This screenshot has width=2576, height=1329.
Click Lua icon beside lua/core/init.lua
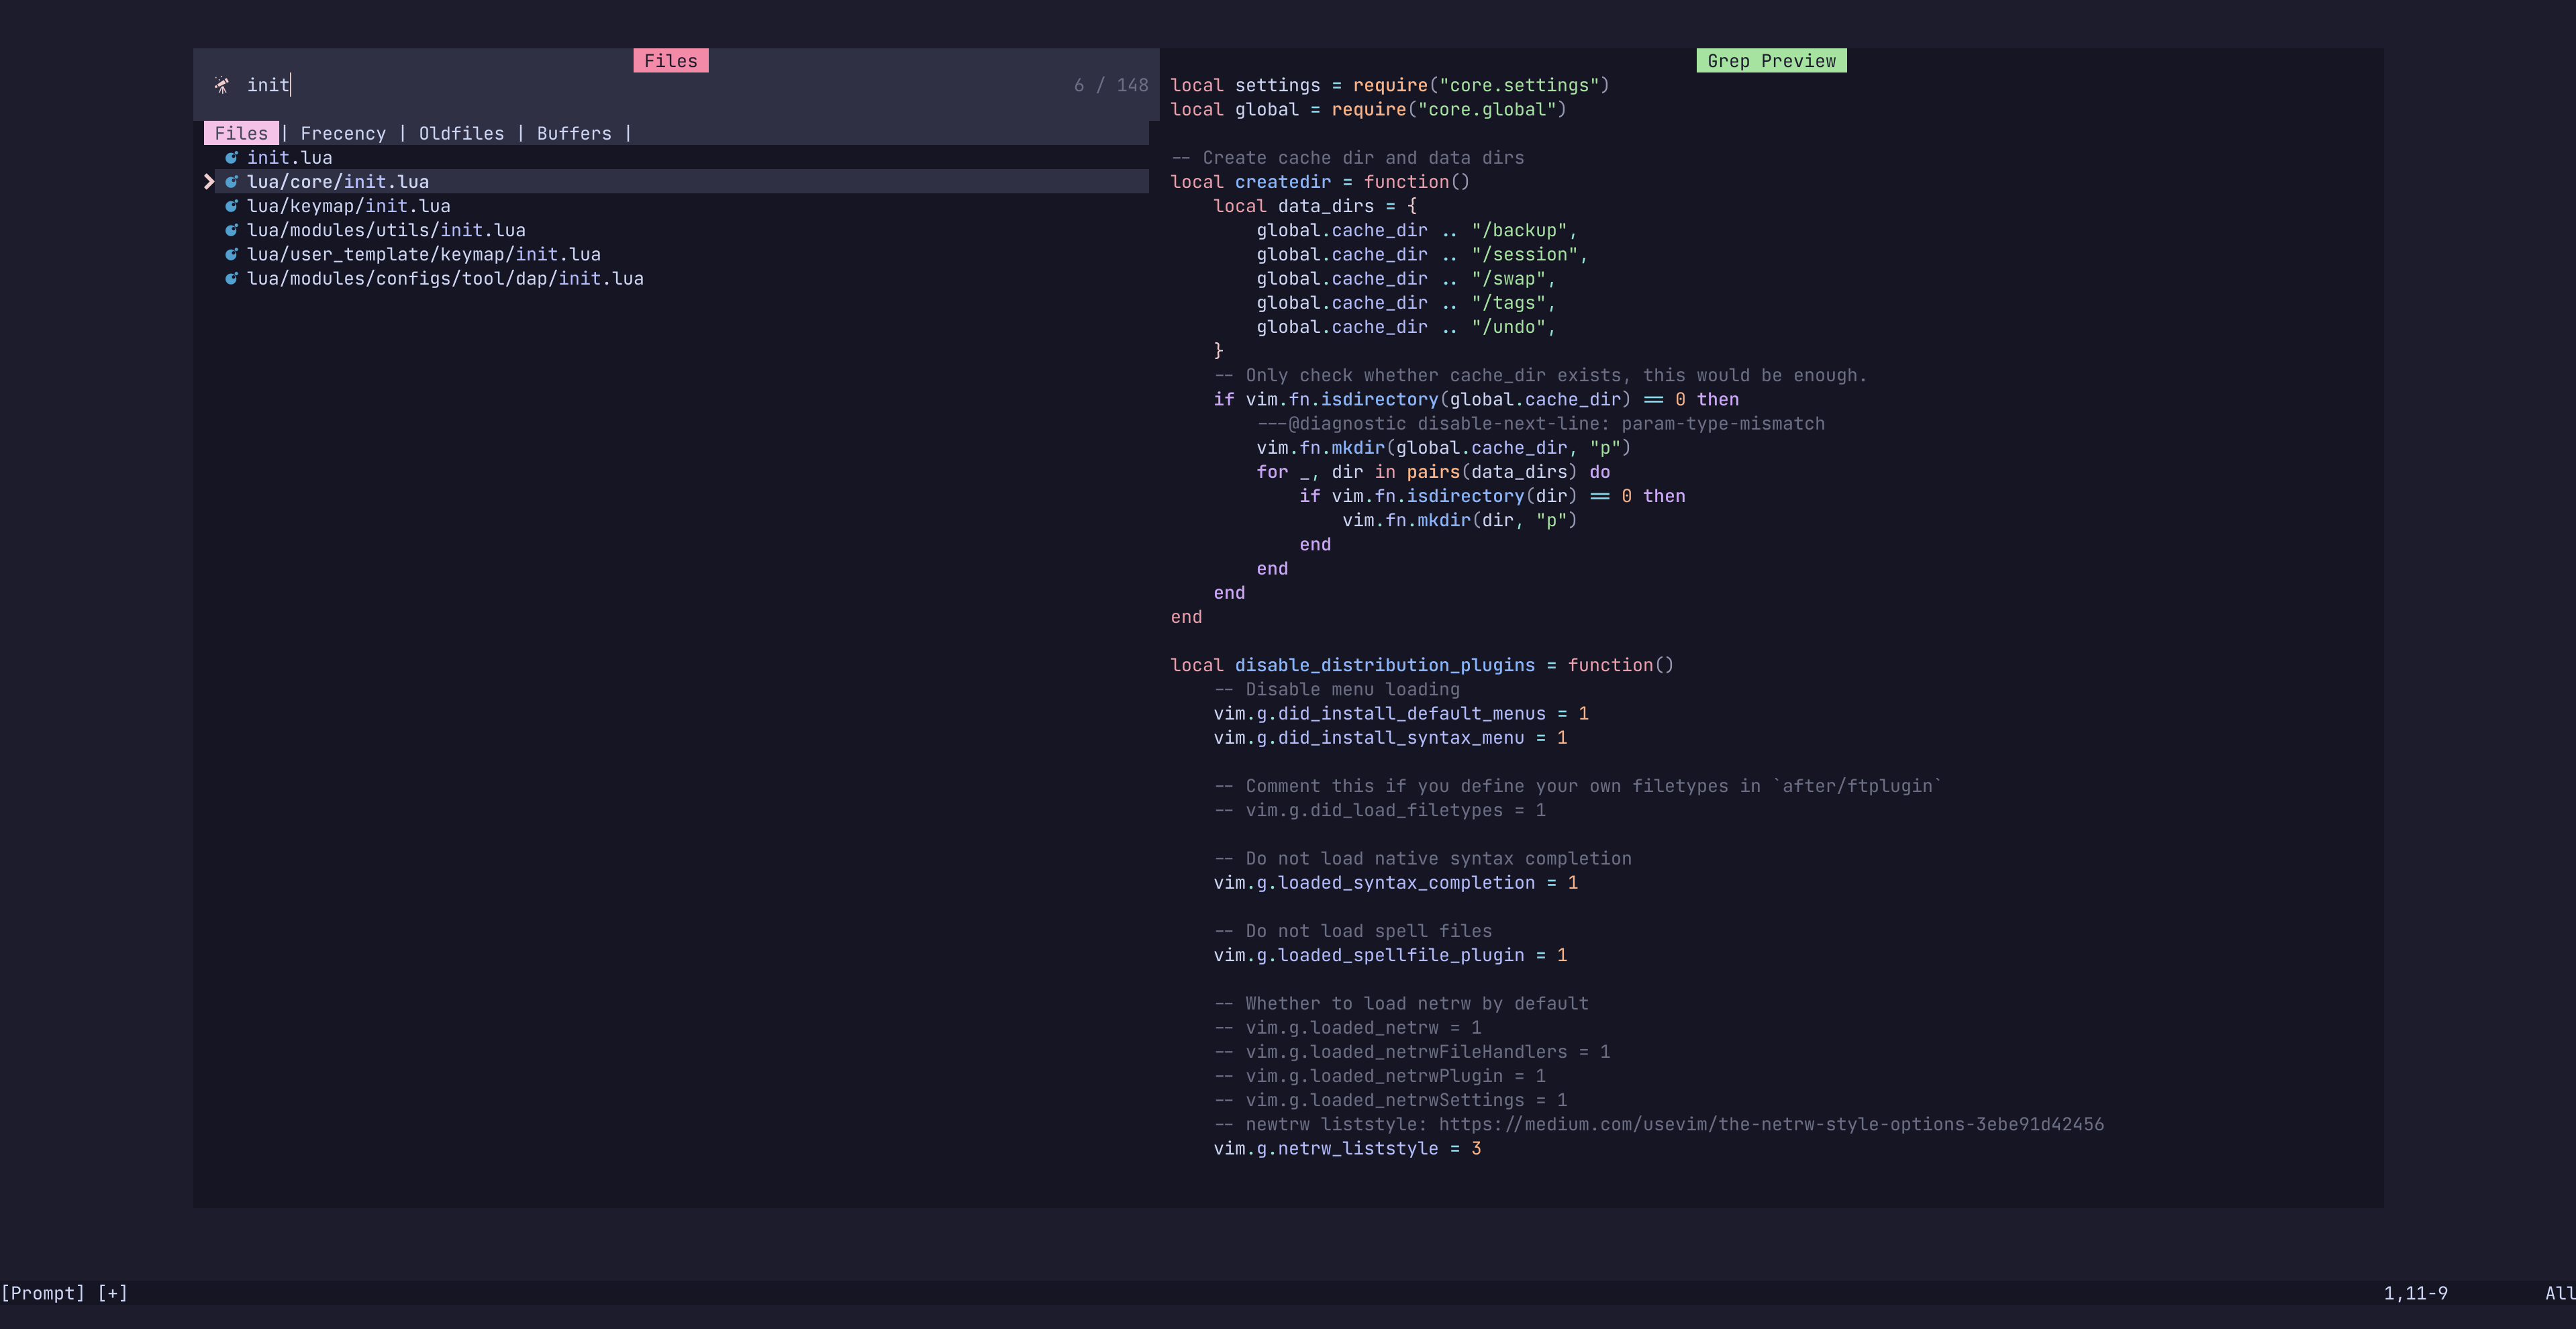coord(231,181)
